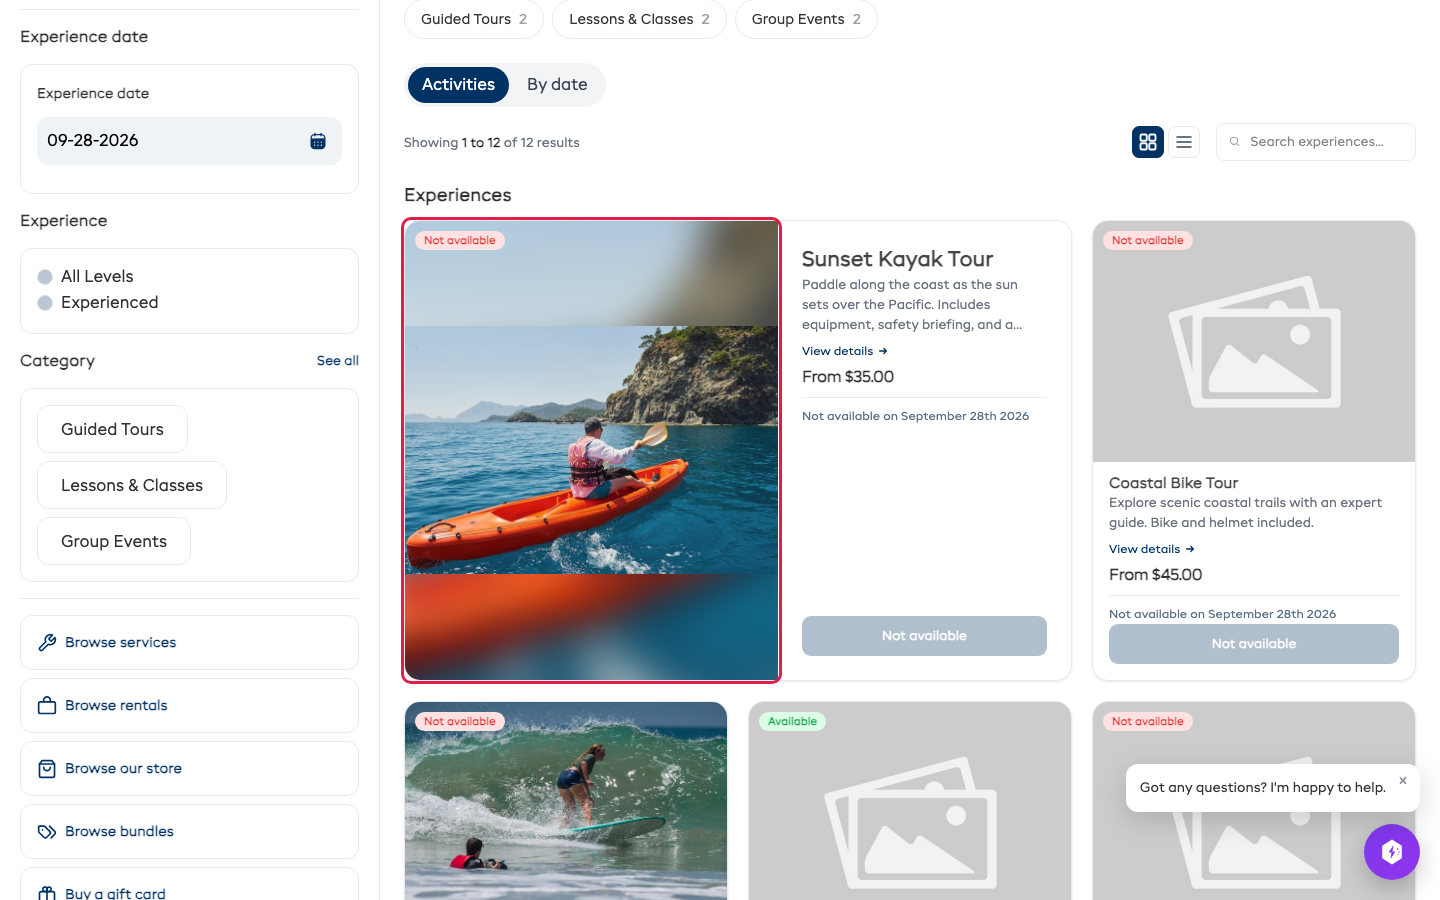Image resolution: width=1440 pixels, height=900 pixels.
Task: Click the Sunset Kayak Tour title
Action: tap(897, 259)
